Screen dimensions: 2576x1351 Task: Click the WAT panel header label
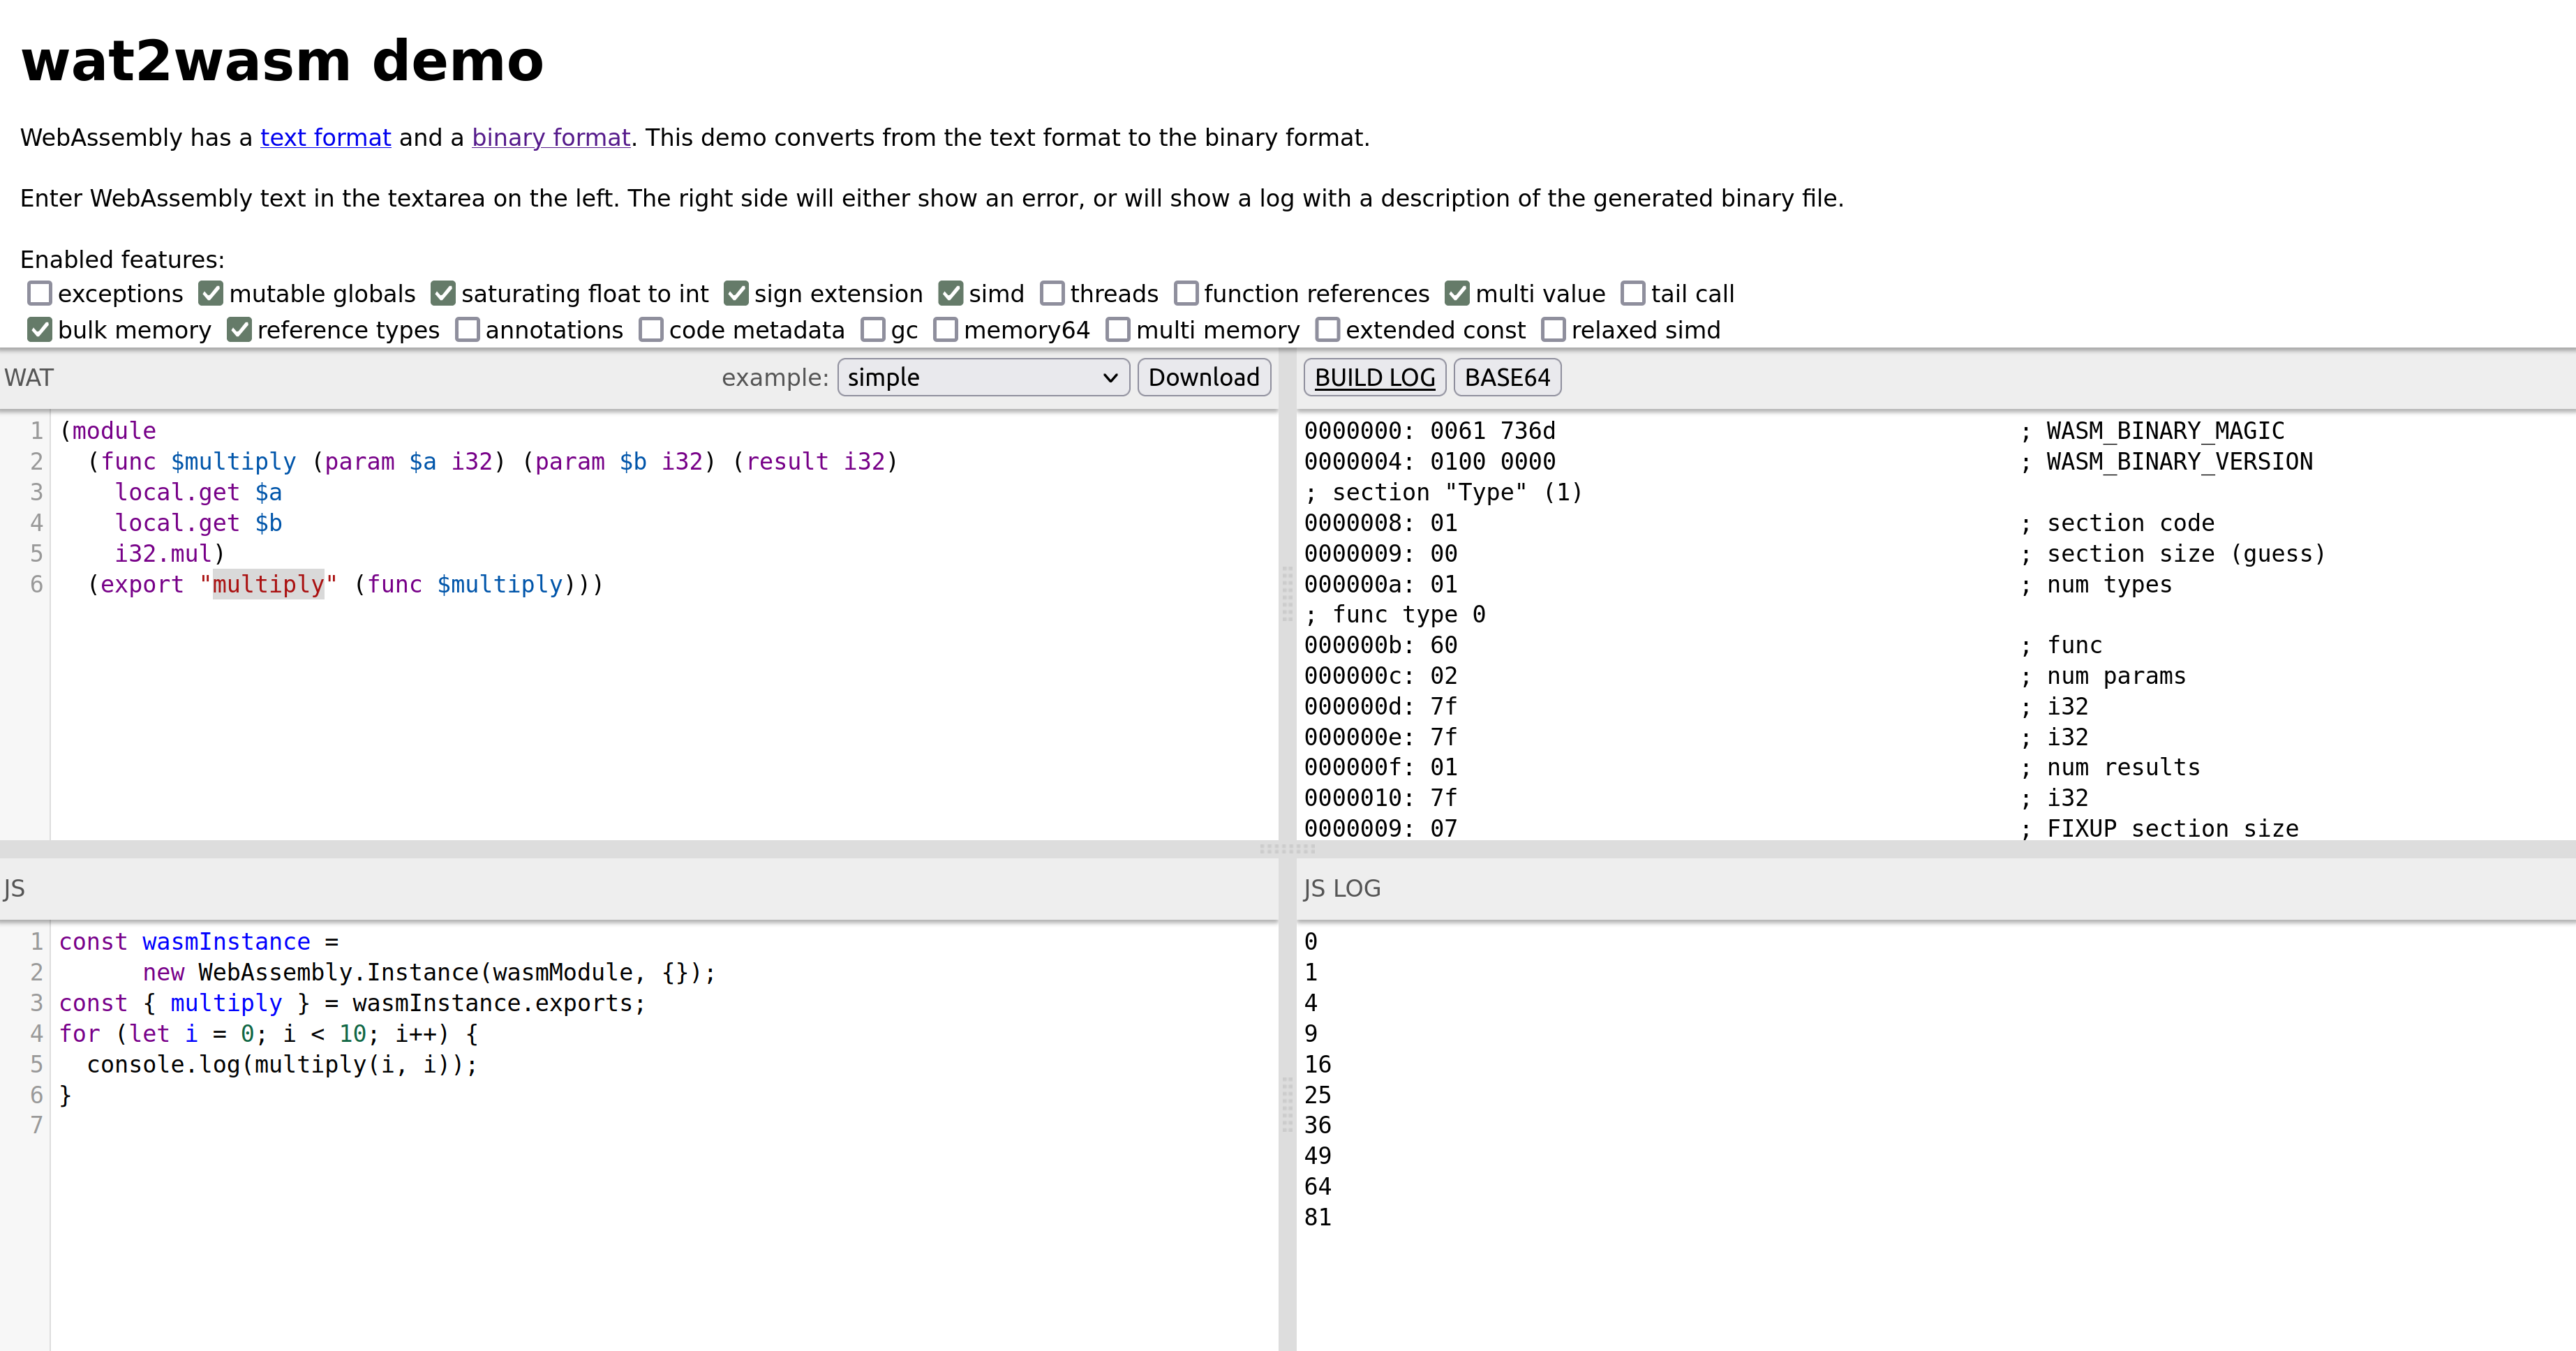point(29,377)
